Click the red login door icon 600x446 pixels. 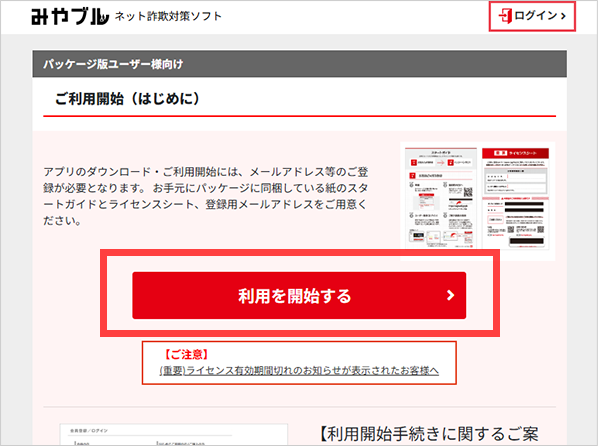[x=503, y=16]
